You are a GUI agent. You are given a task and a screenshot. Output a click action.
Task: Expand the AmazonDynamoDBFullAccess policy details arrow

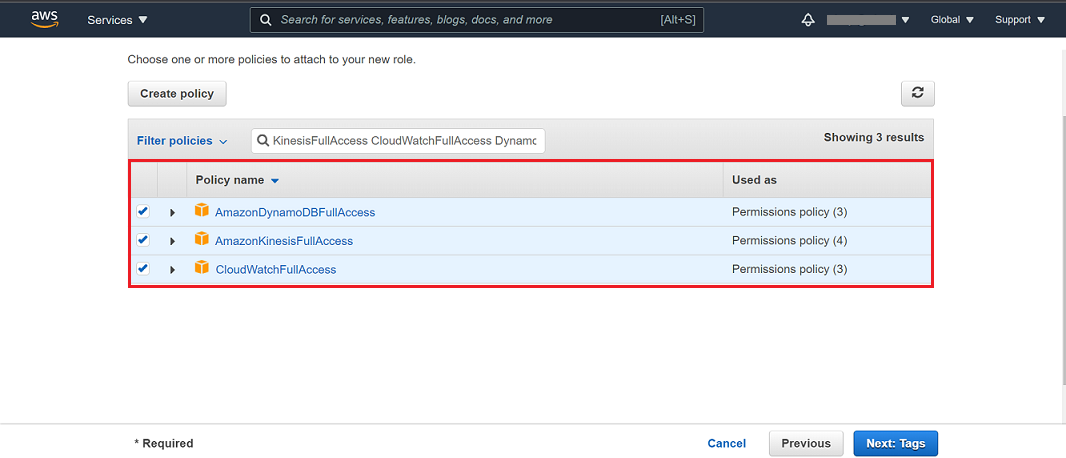[172, 213]
